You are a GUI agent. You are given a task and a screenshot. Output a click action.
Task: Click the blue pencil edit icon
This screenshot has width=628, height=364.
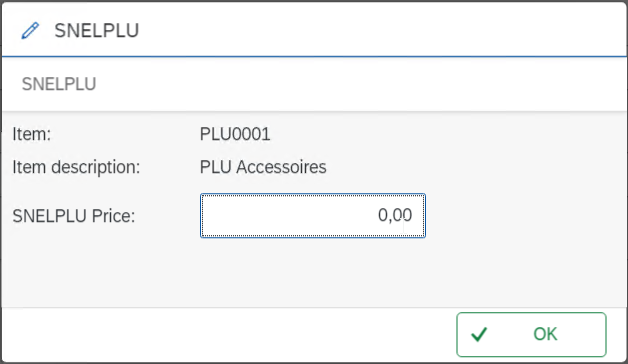[x=30, y=31]
